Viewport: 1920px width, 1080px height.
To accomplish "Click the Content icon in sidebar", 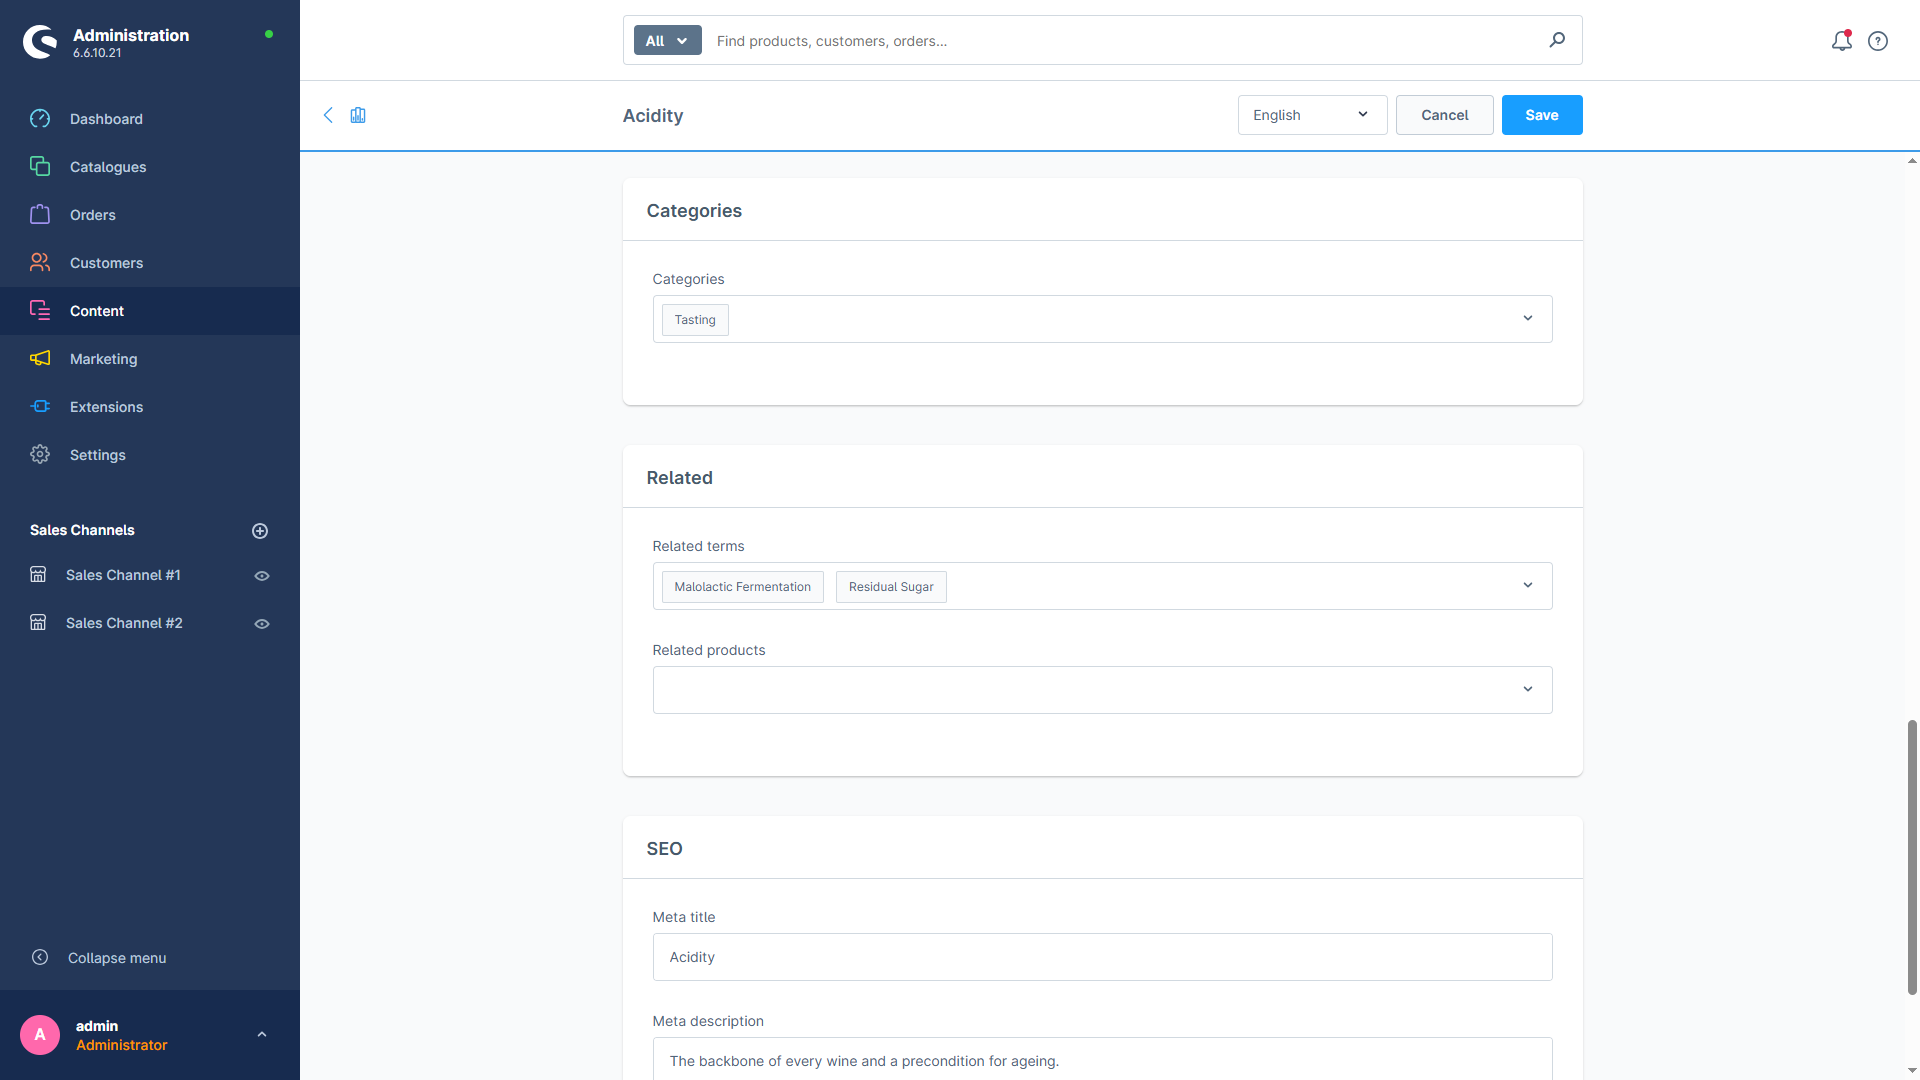I will point(40,311).
